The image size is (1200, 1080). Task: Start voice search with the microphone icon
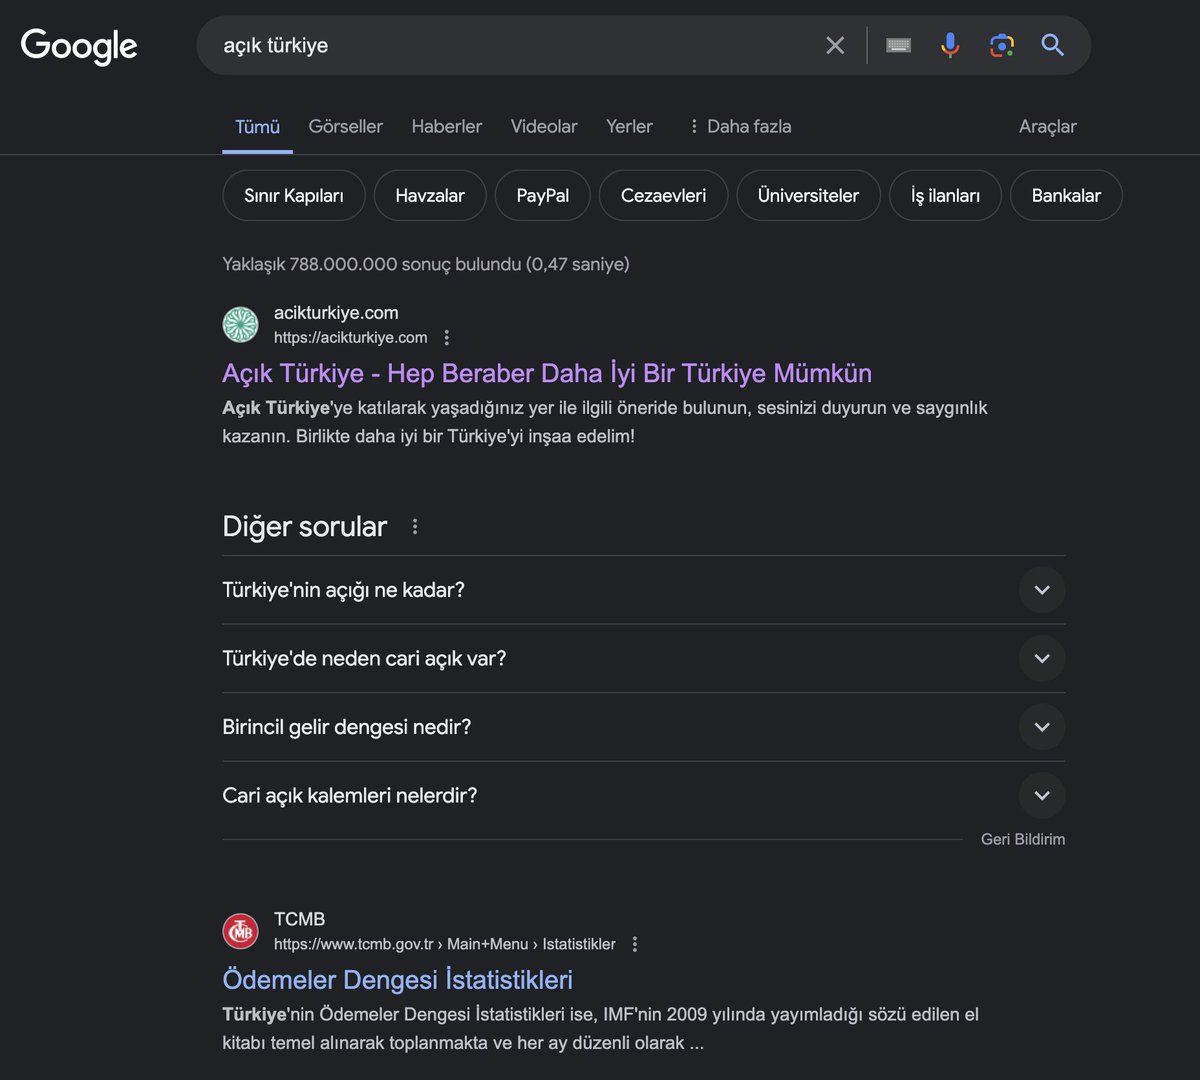tap(949, 45)
